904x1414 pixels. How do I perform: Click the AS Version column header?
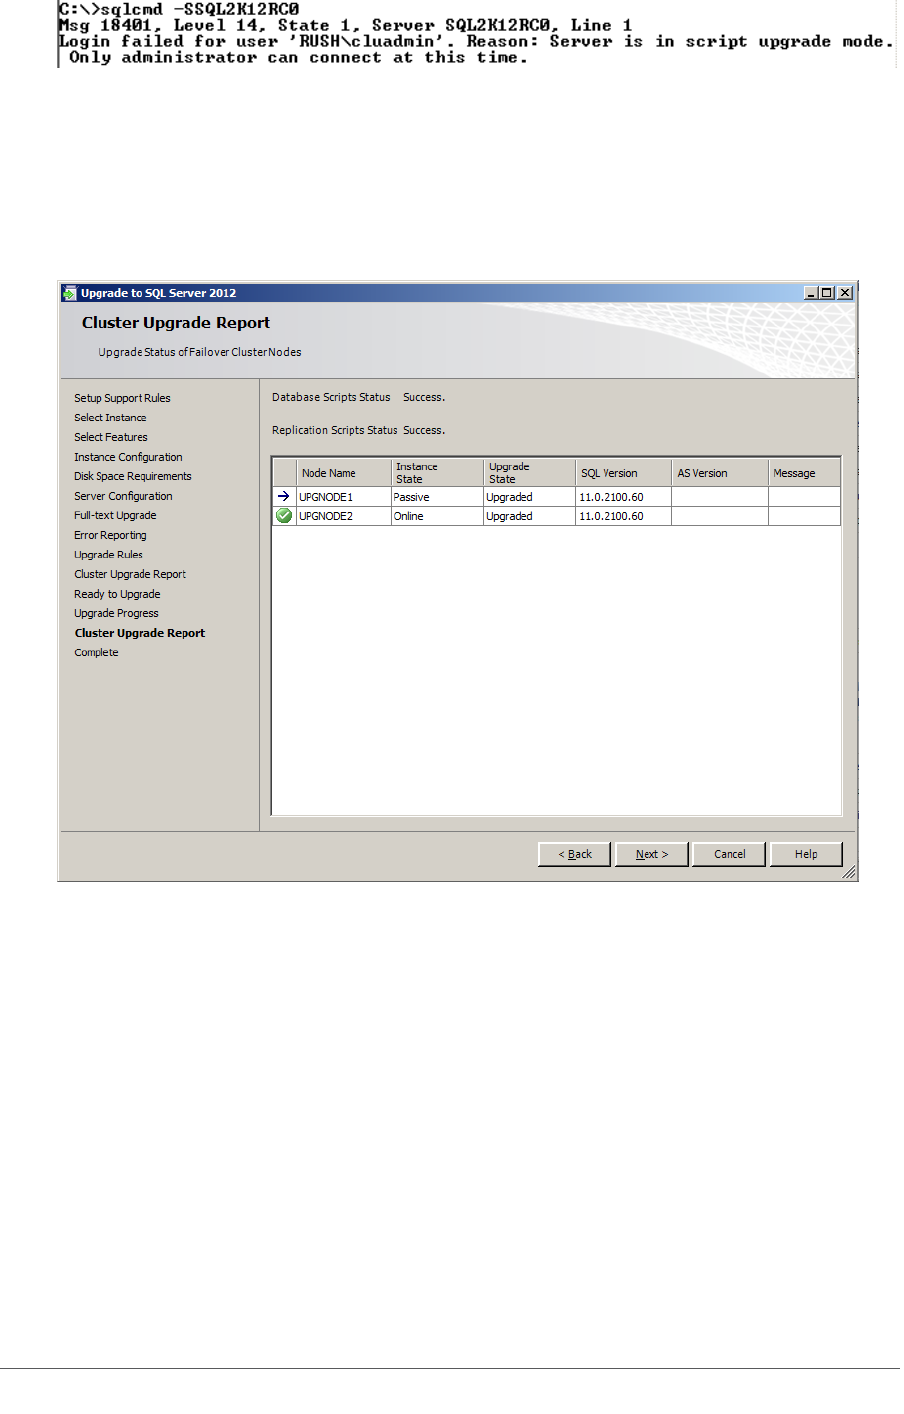[x=720, y=473]
